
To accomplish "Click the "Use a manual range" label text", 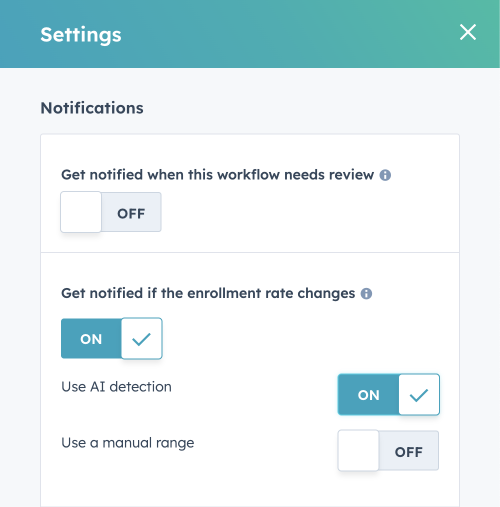I will coord(128,443).
